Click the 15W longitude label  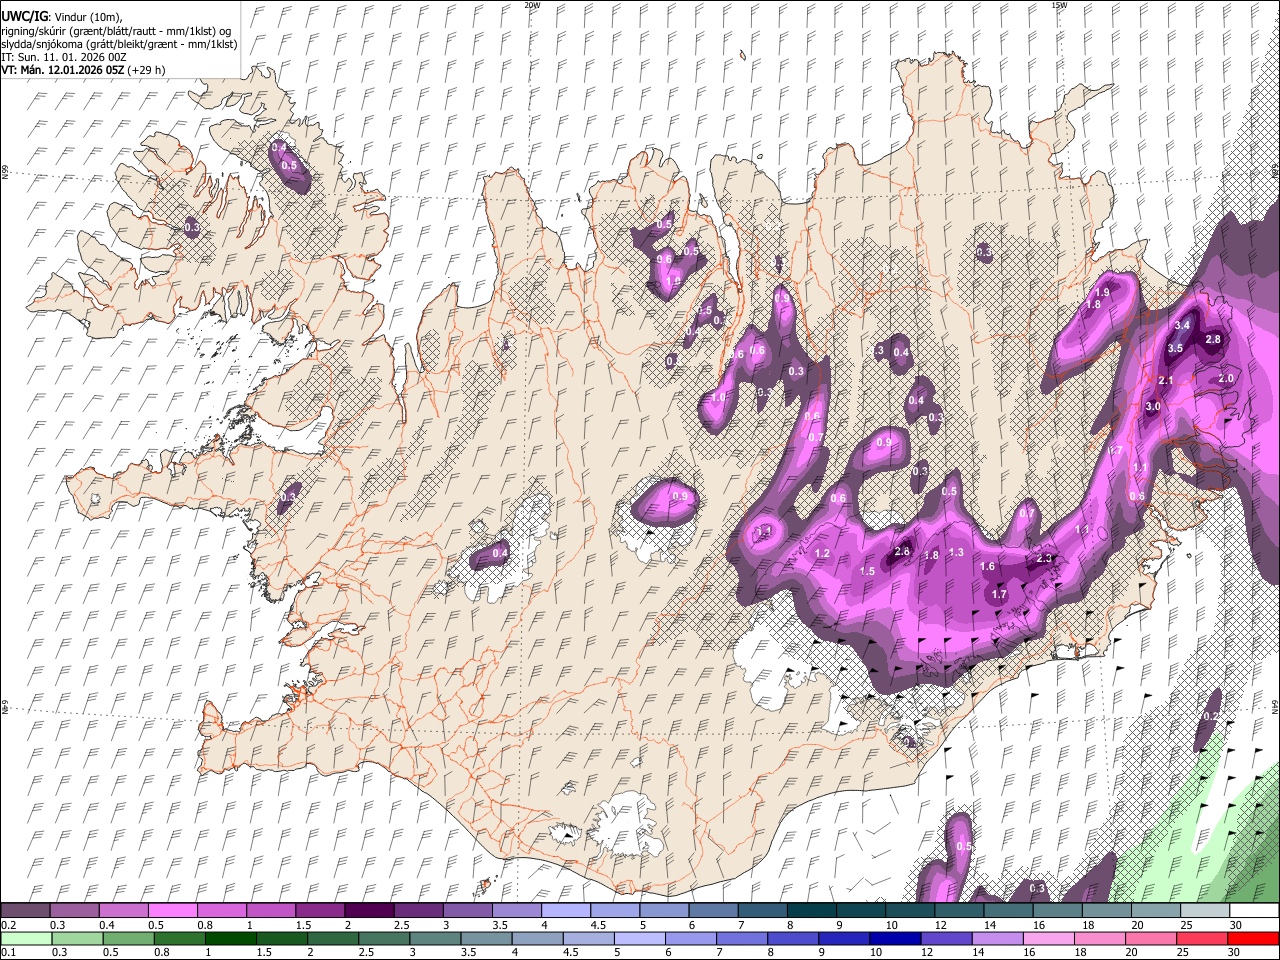click(1059, 5)
